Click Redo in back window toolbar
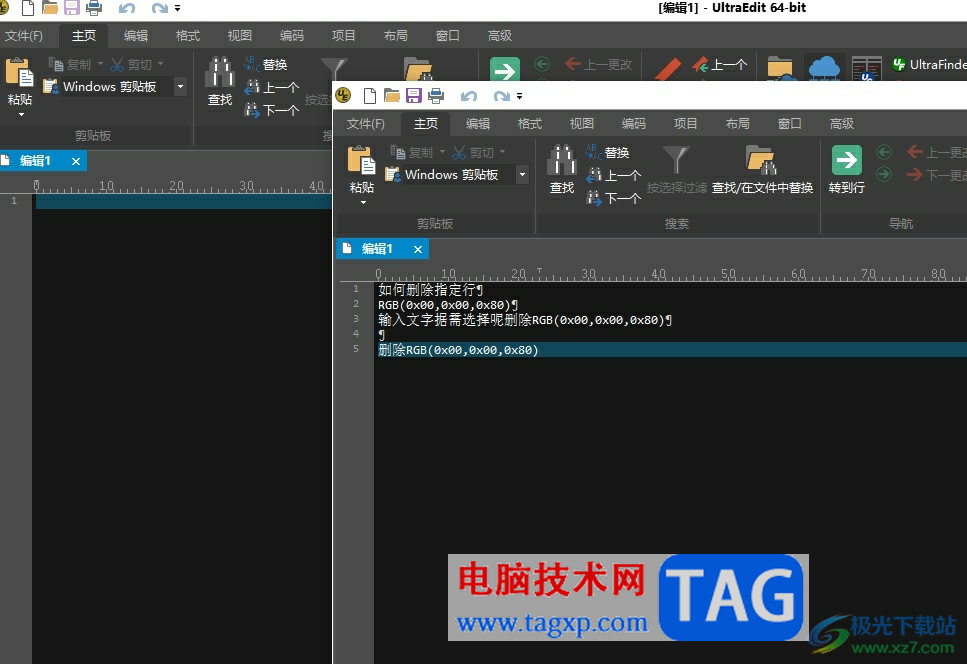 [160, 9]
